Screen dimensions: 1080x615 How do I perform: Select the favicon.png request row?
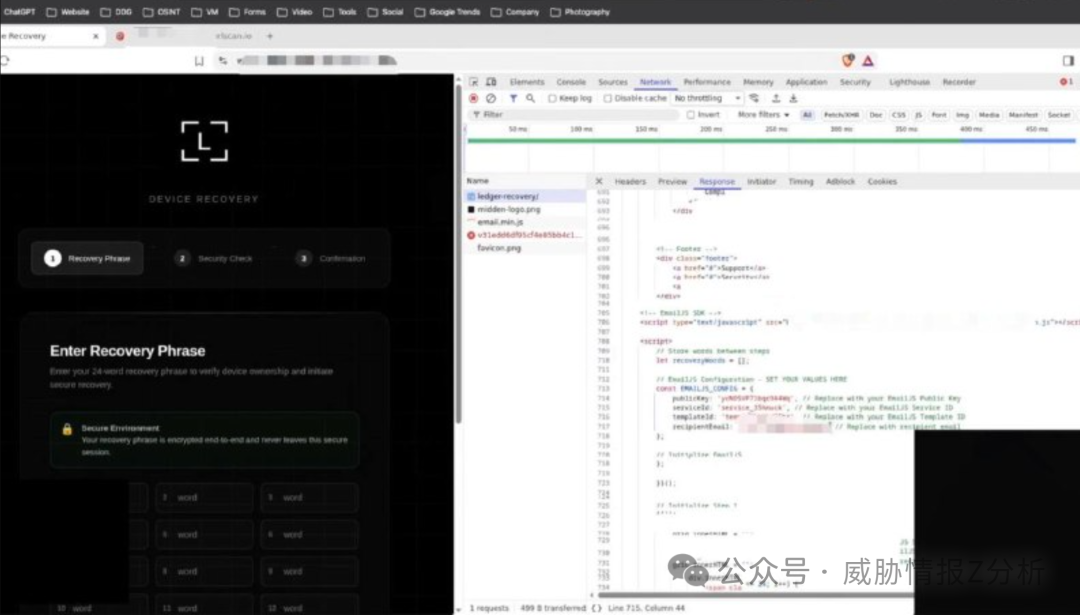click(525, 248)
